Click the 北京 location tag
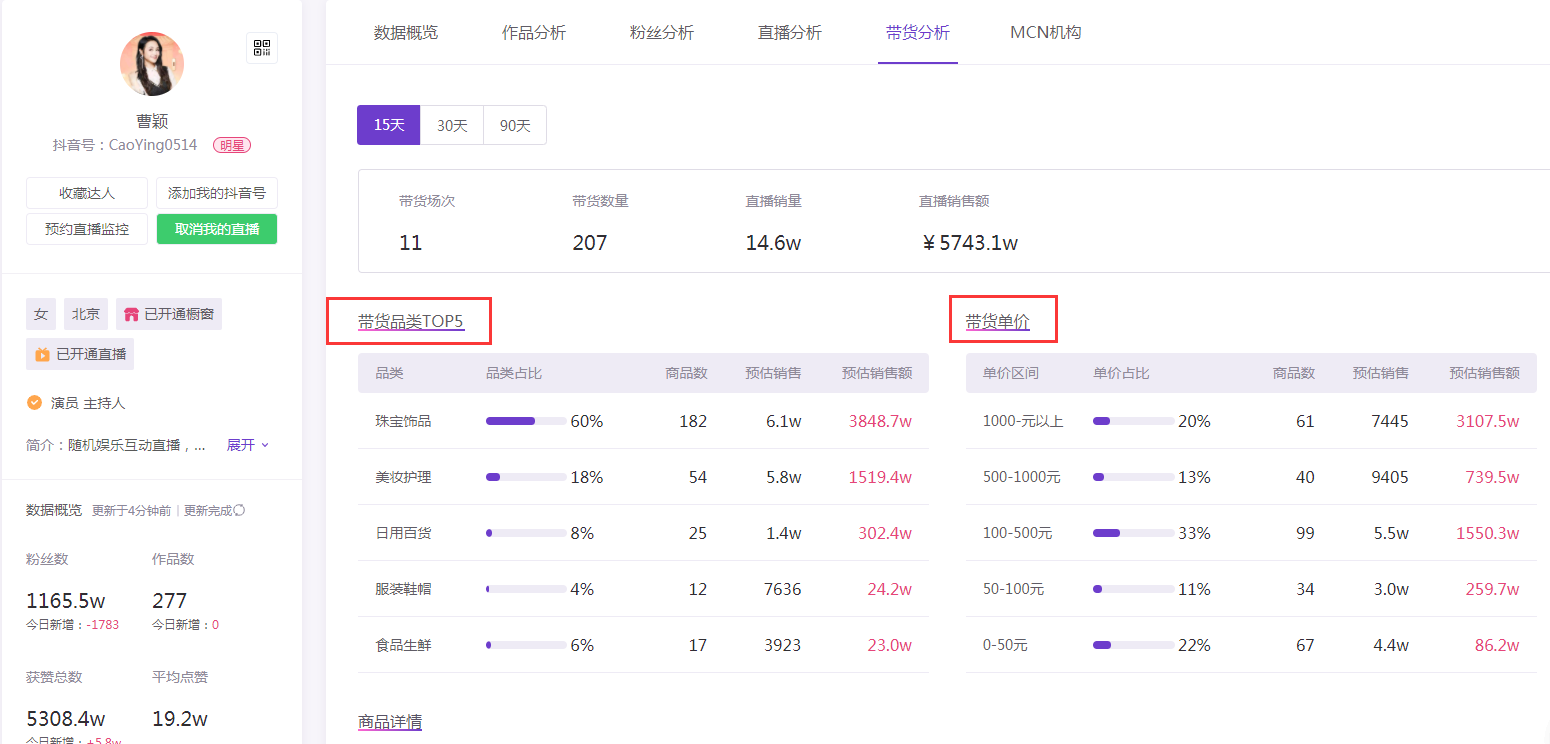The height and width of the screenshot is (744, 1550). tap(86, 314)
